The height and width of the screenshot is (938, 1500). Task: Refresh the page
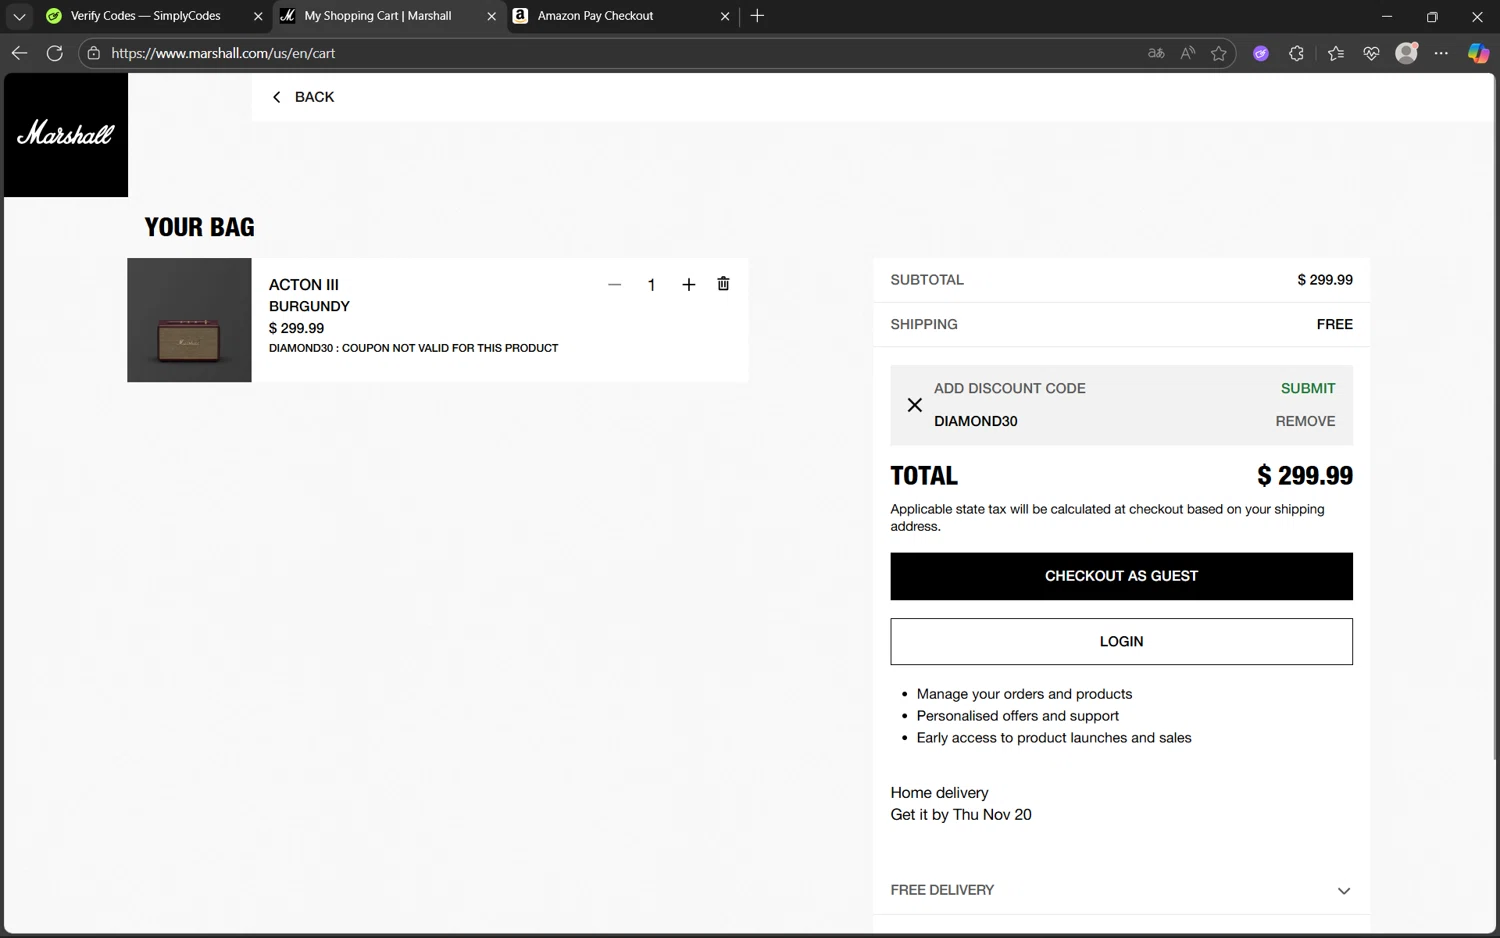(x=55, y=53)
